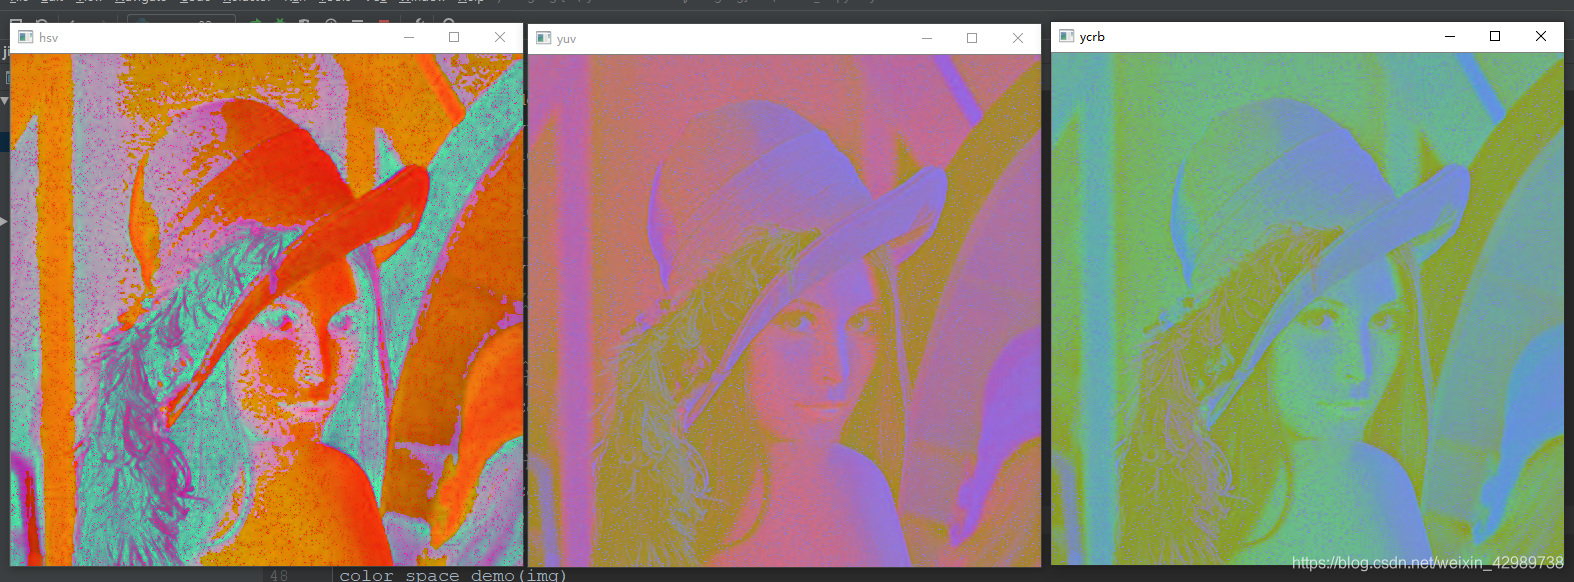1574x582 pixels.
Task: Click line number 48 in the editor gutter
Action: pyautogui.click(x=278, y=575)
